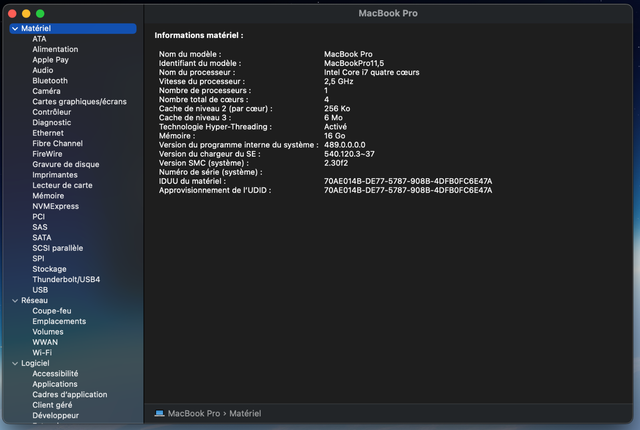
Task: Click the Numéro de série label
Action: pos(211,172)
